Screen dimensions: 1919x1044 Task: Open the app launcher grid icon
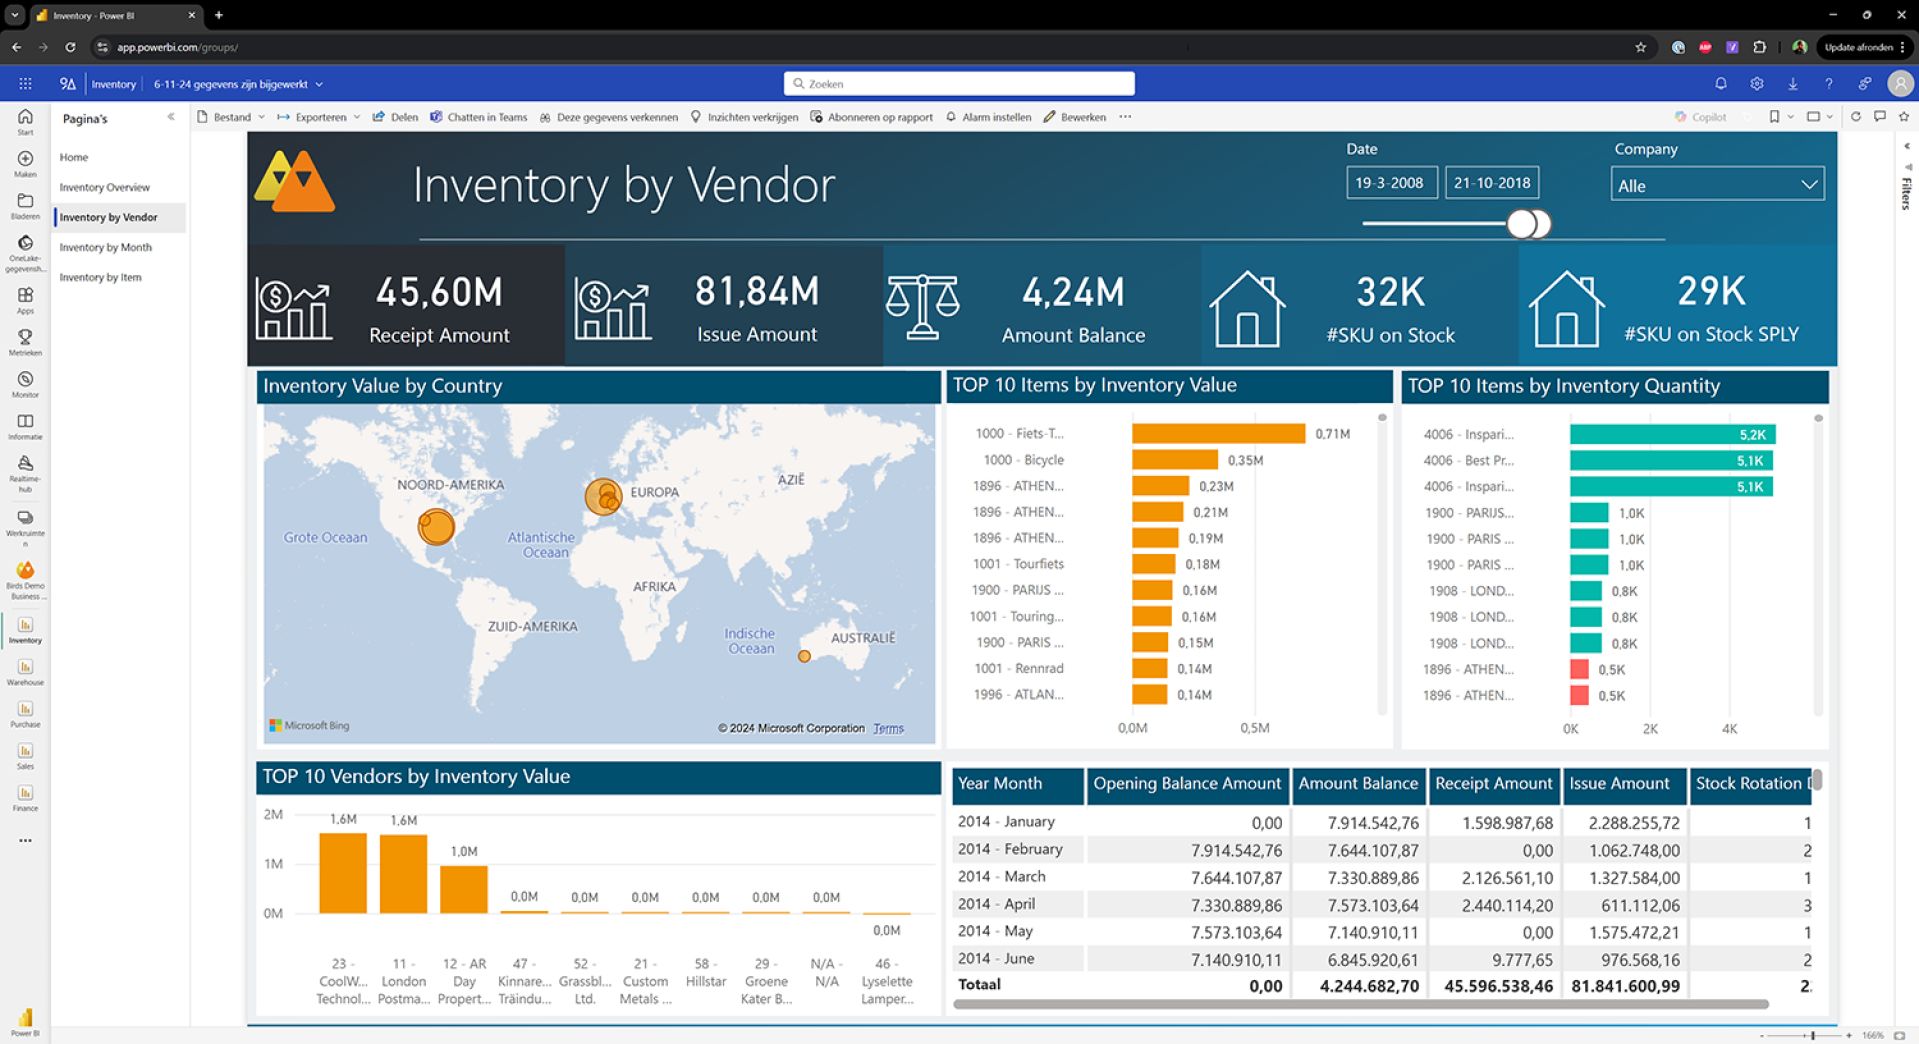coord(25,84)
